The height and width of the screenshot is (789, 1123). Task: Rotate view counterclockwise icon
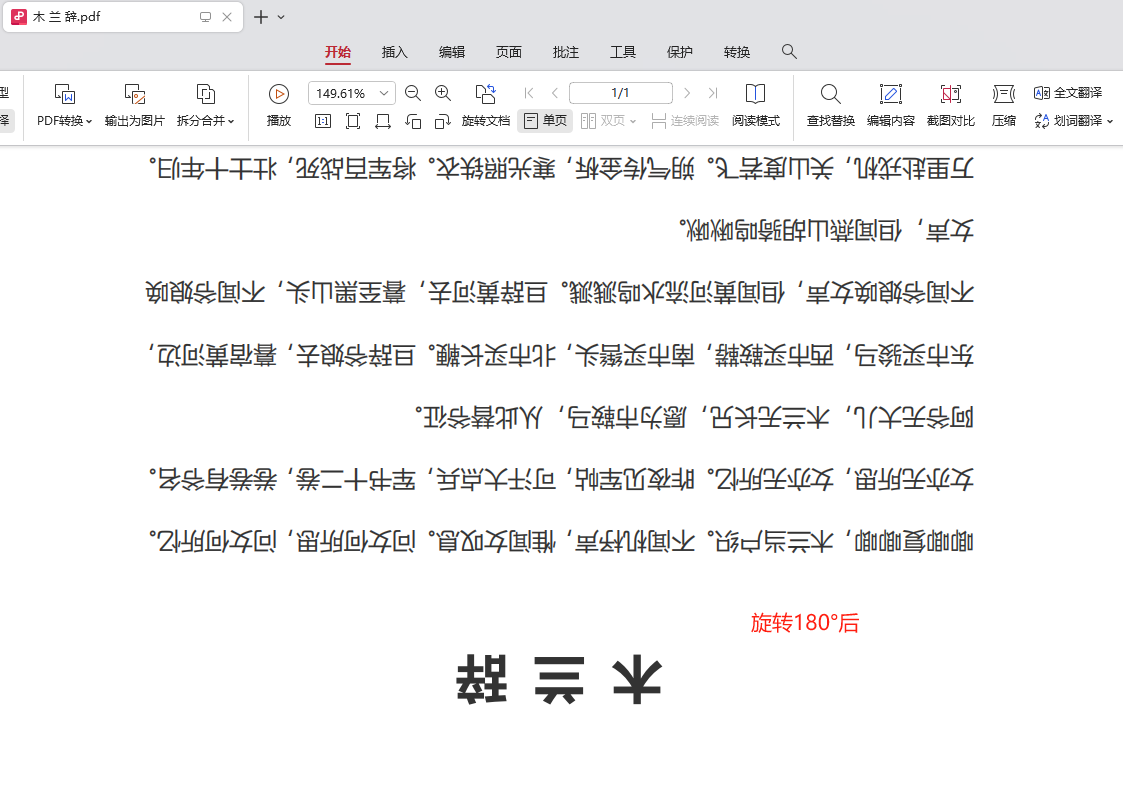pyautogui.click(x=413, y=121)
